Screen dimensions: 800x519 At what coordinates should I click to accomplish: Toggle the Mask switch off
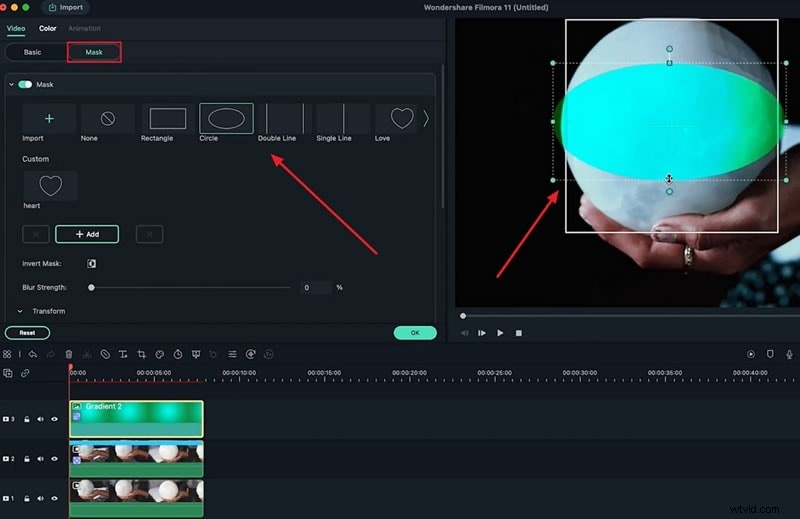(x=25, y=84)
